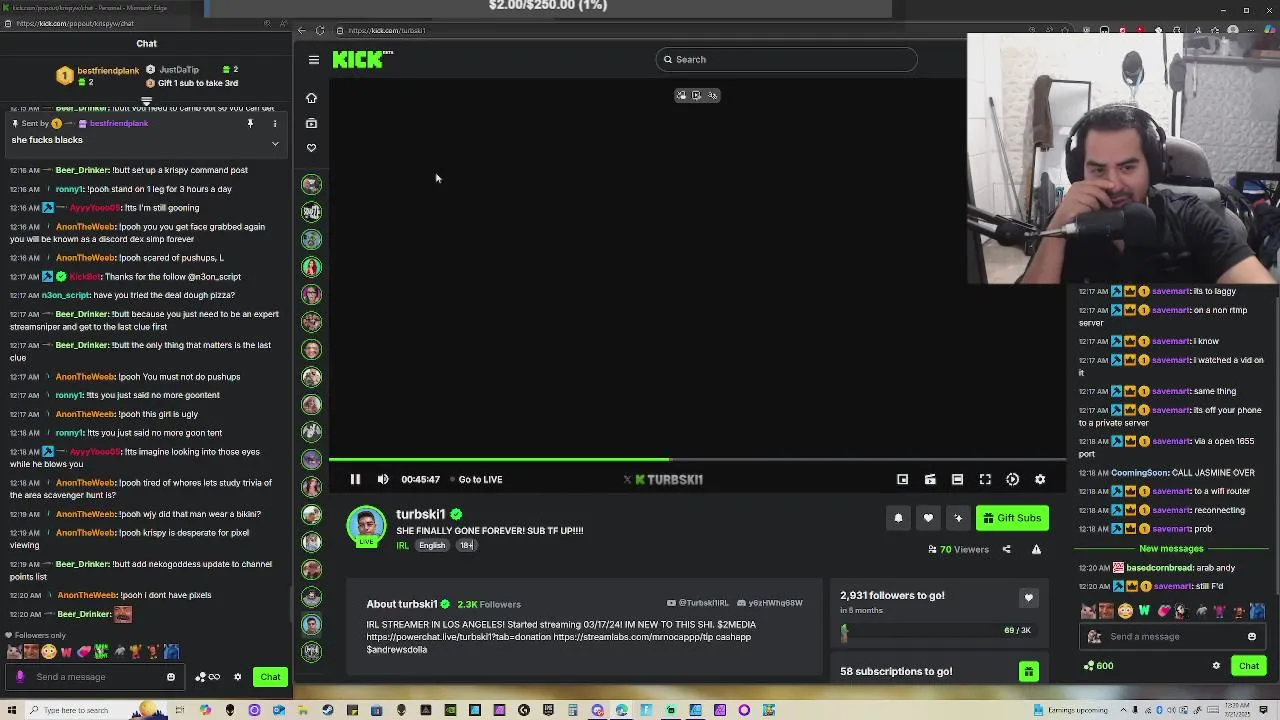
Task: Click the 600 channel points balance
Action: click(x=1098, y=666)
